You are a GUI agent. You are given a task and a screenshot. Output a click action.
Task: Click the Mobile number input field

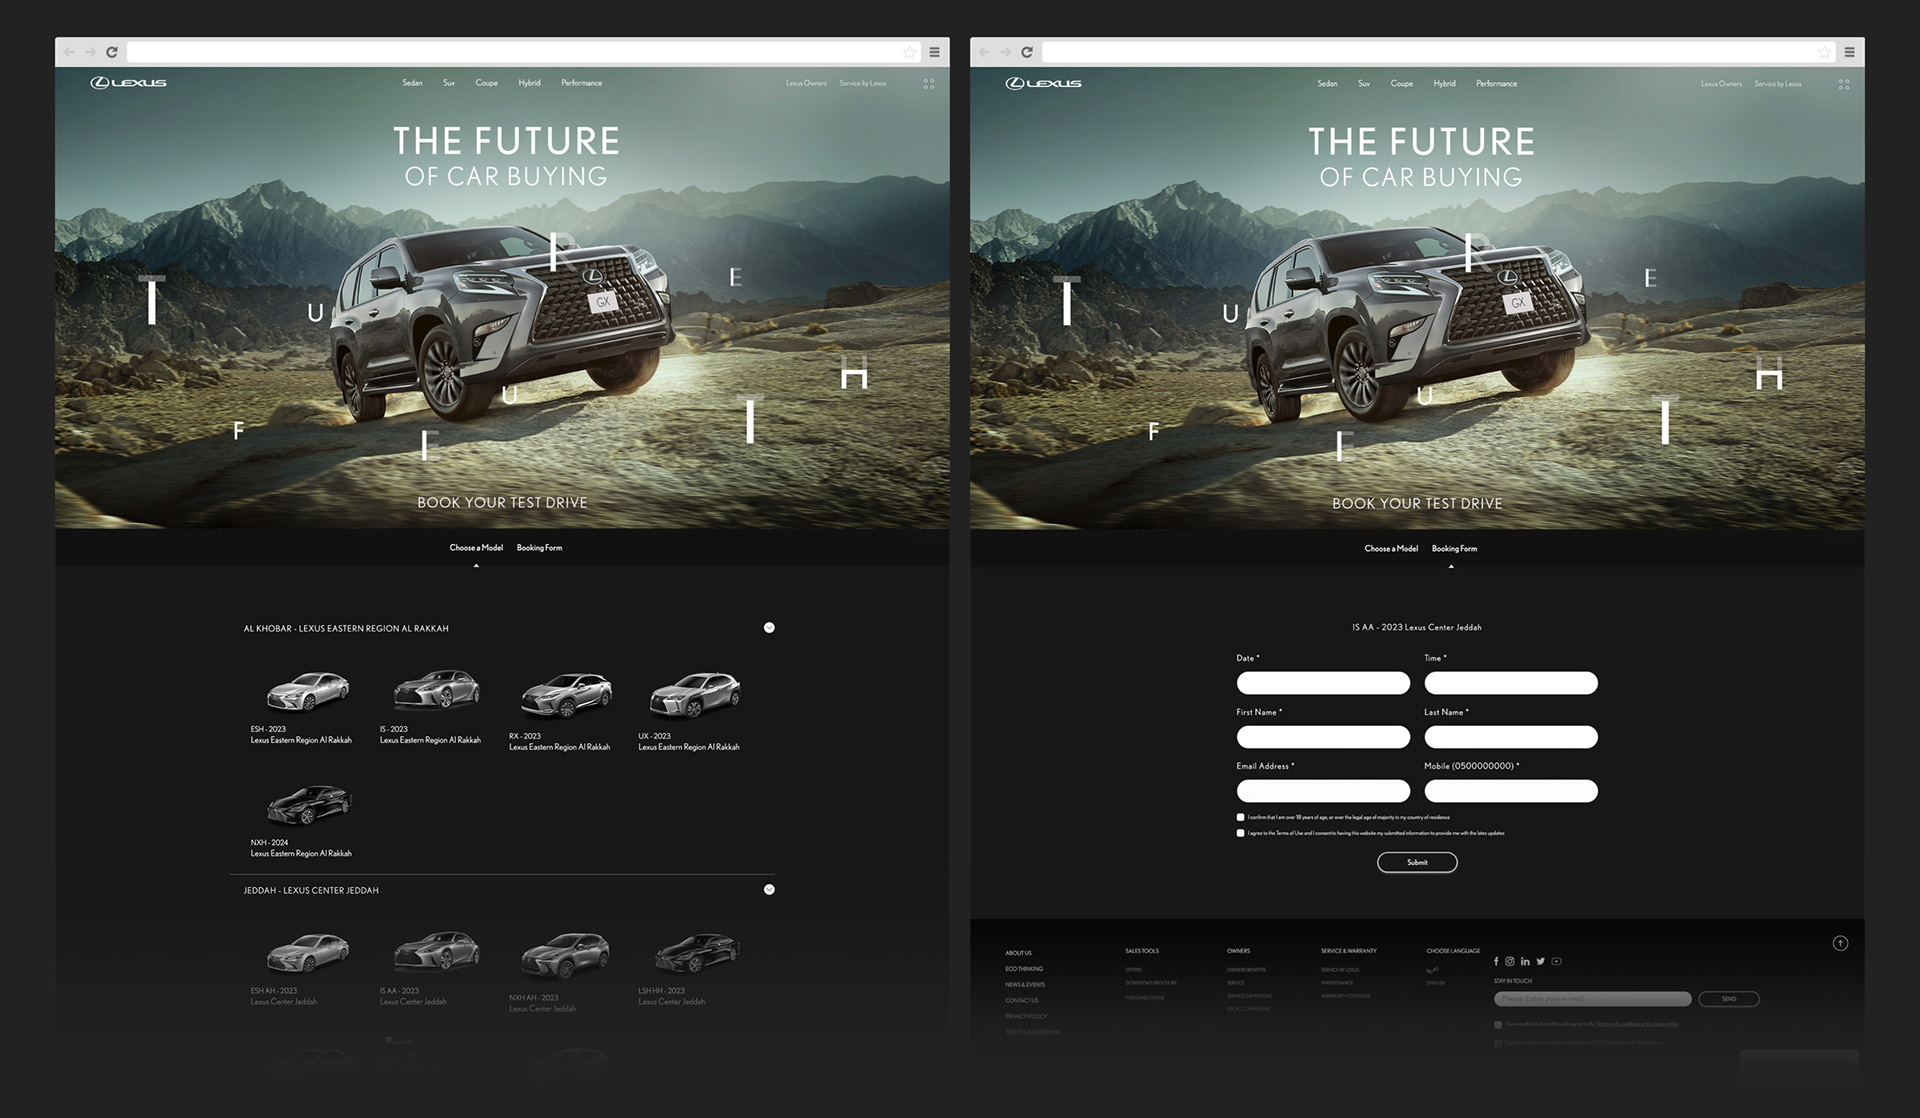tap(1511, 791)
